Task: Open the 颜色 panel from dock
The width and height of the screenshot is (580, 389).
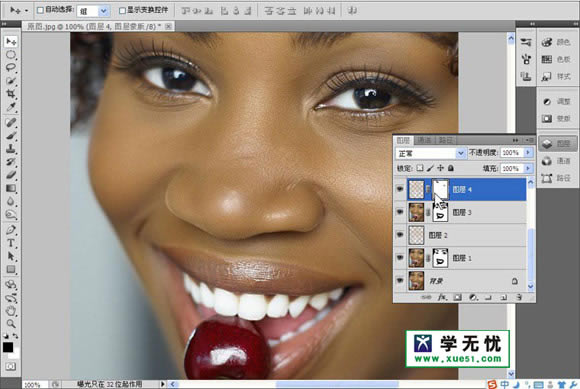Action: coord(556,42)
